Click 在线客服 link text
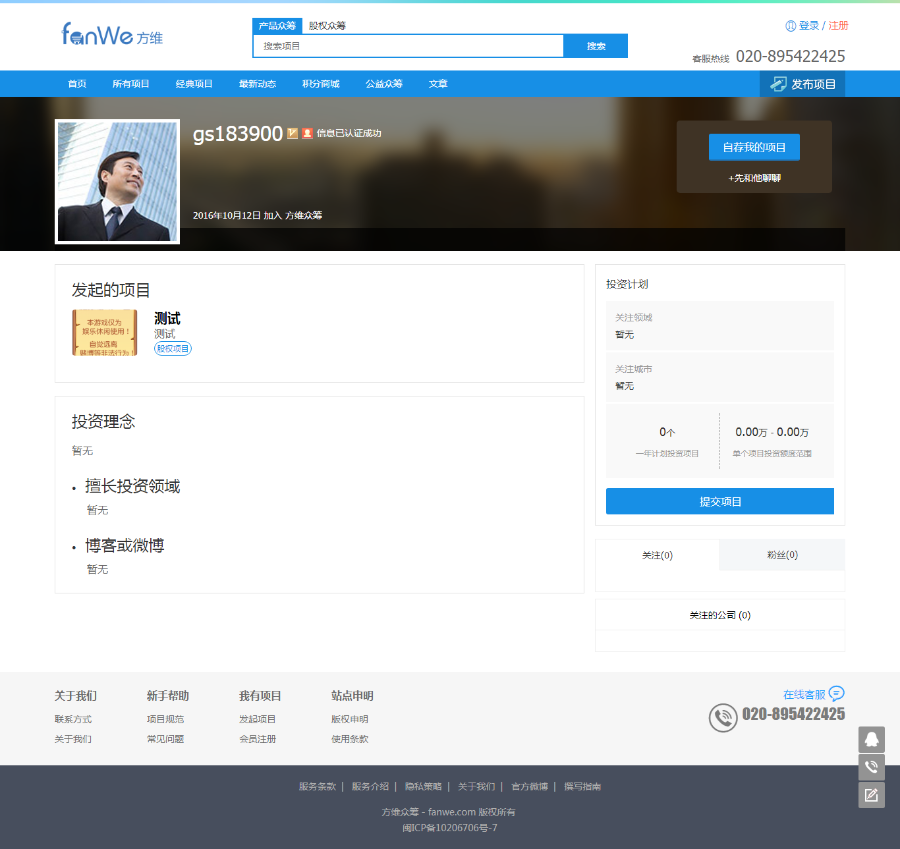The width and height of the screenshot is (900, 849). pos(804,695)
